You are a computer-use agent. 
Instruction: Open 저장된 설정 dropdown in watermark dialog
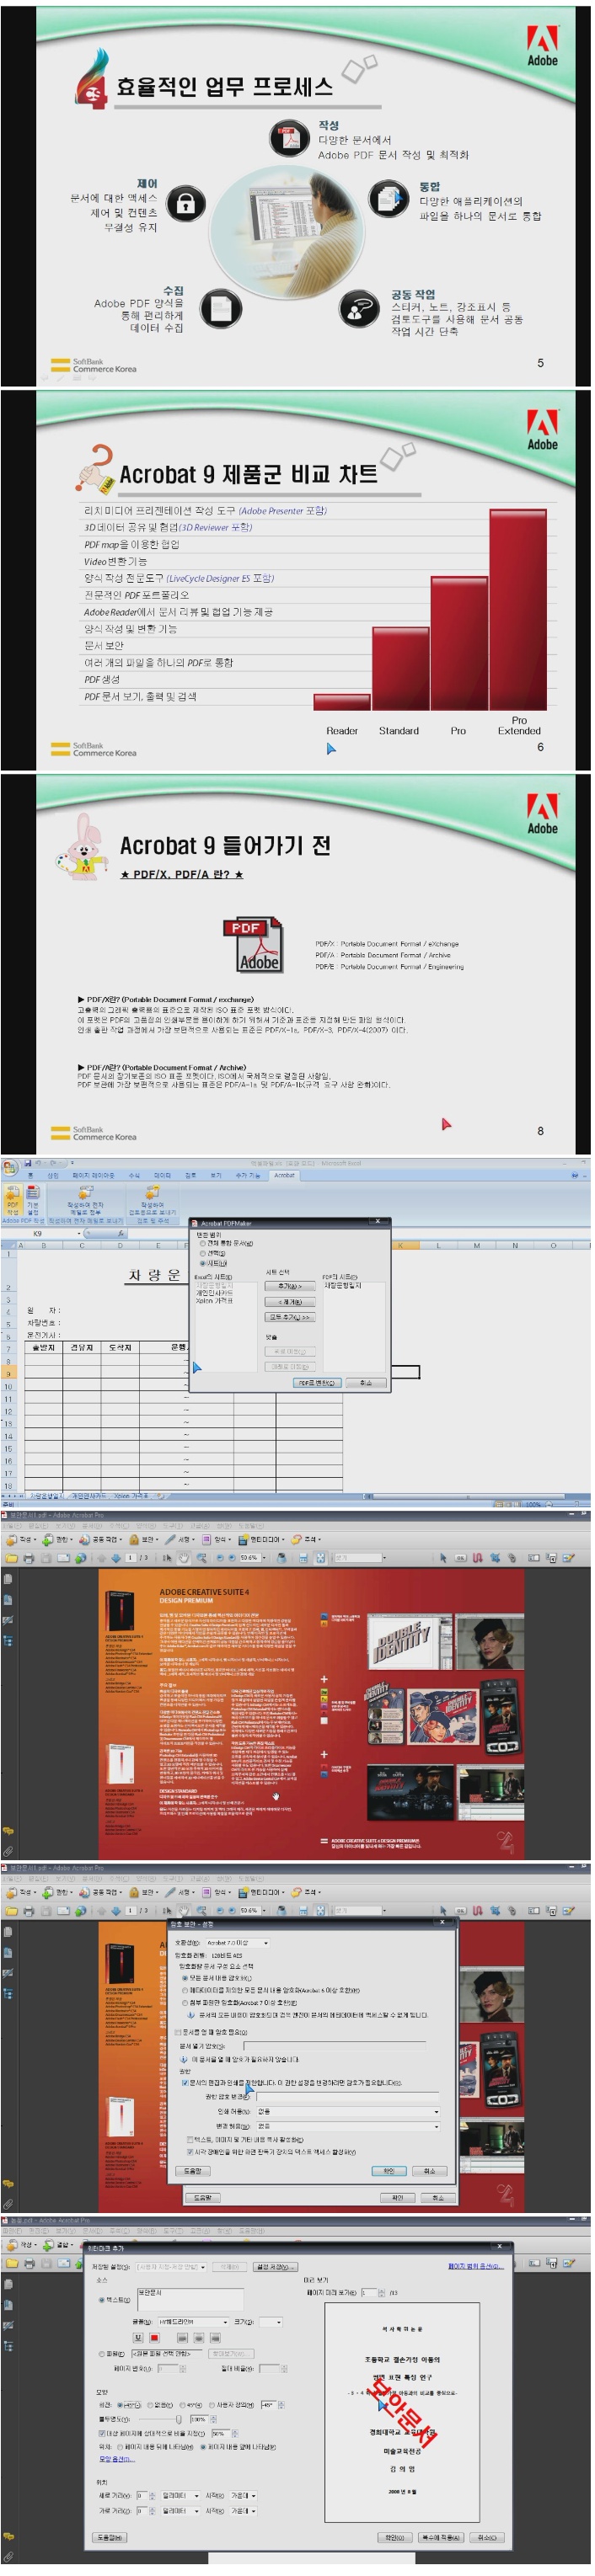coord(171,2267)
